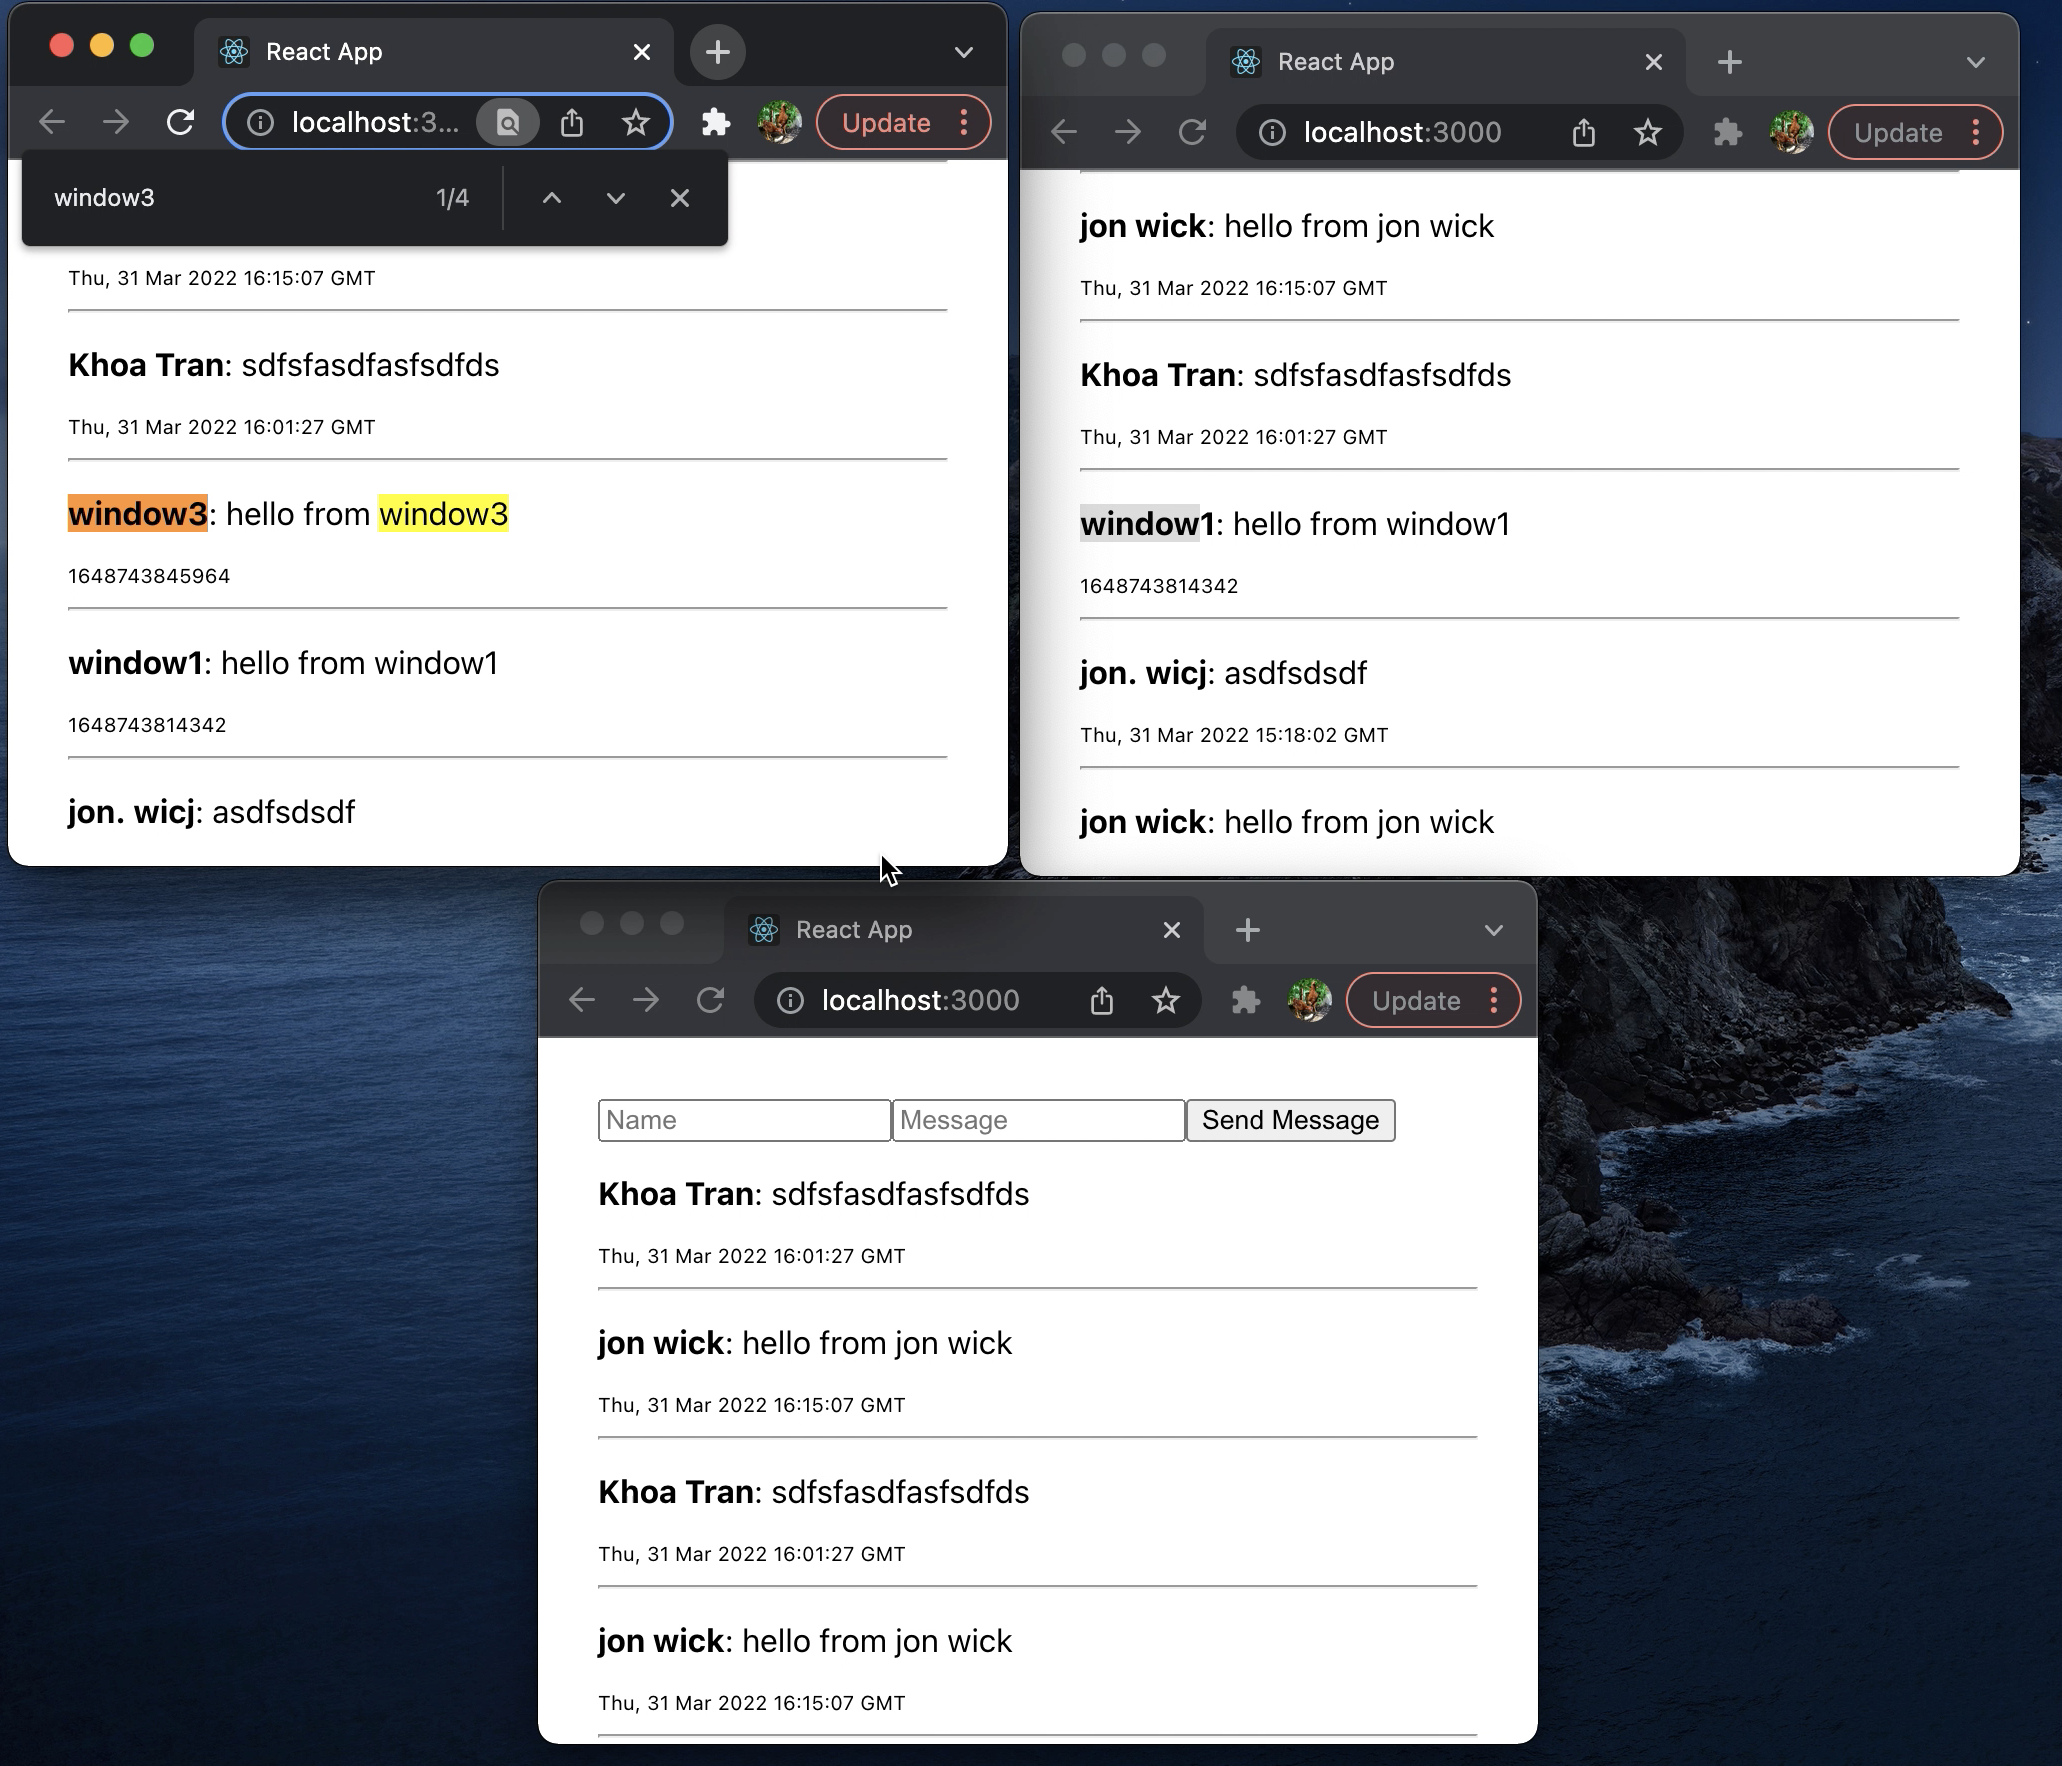The height and width of the screenshot is (1766, 2062).
Task: Bookmark page with star in top-right window
Action: tap(1648, 133)
